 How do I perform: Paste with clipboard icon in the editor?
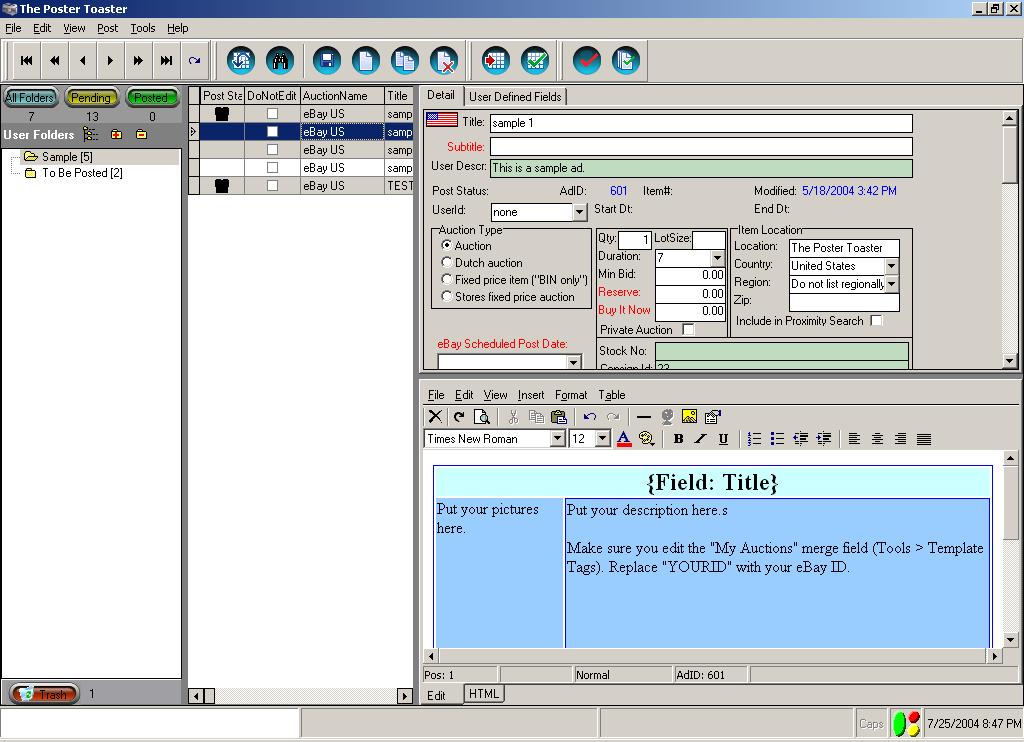click(x=559, y=417)
